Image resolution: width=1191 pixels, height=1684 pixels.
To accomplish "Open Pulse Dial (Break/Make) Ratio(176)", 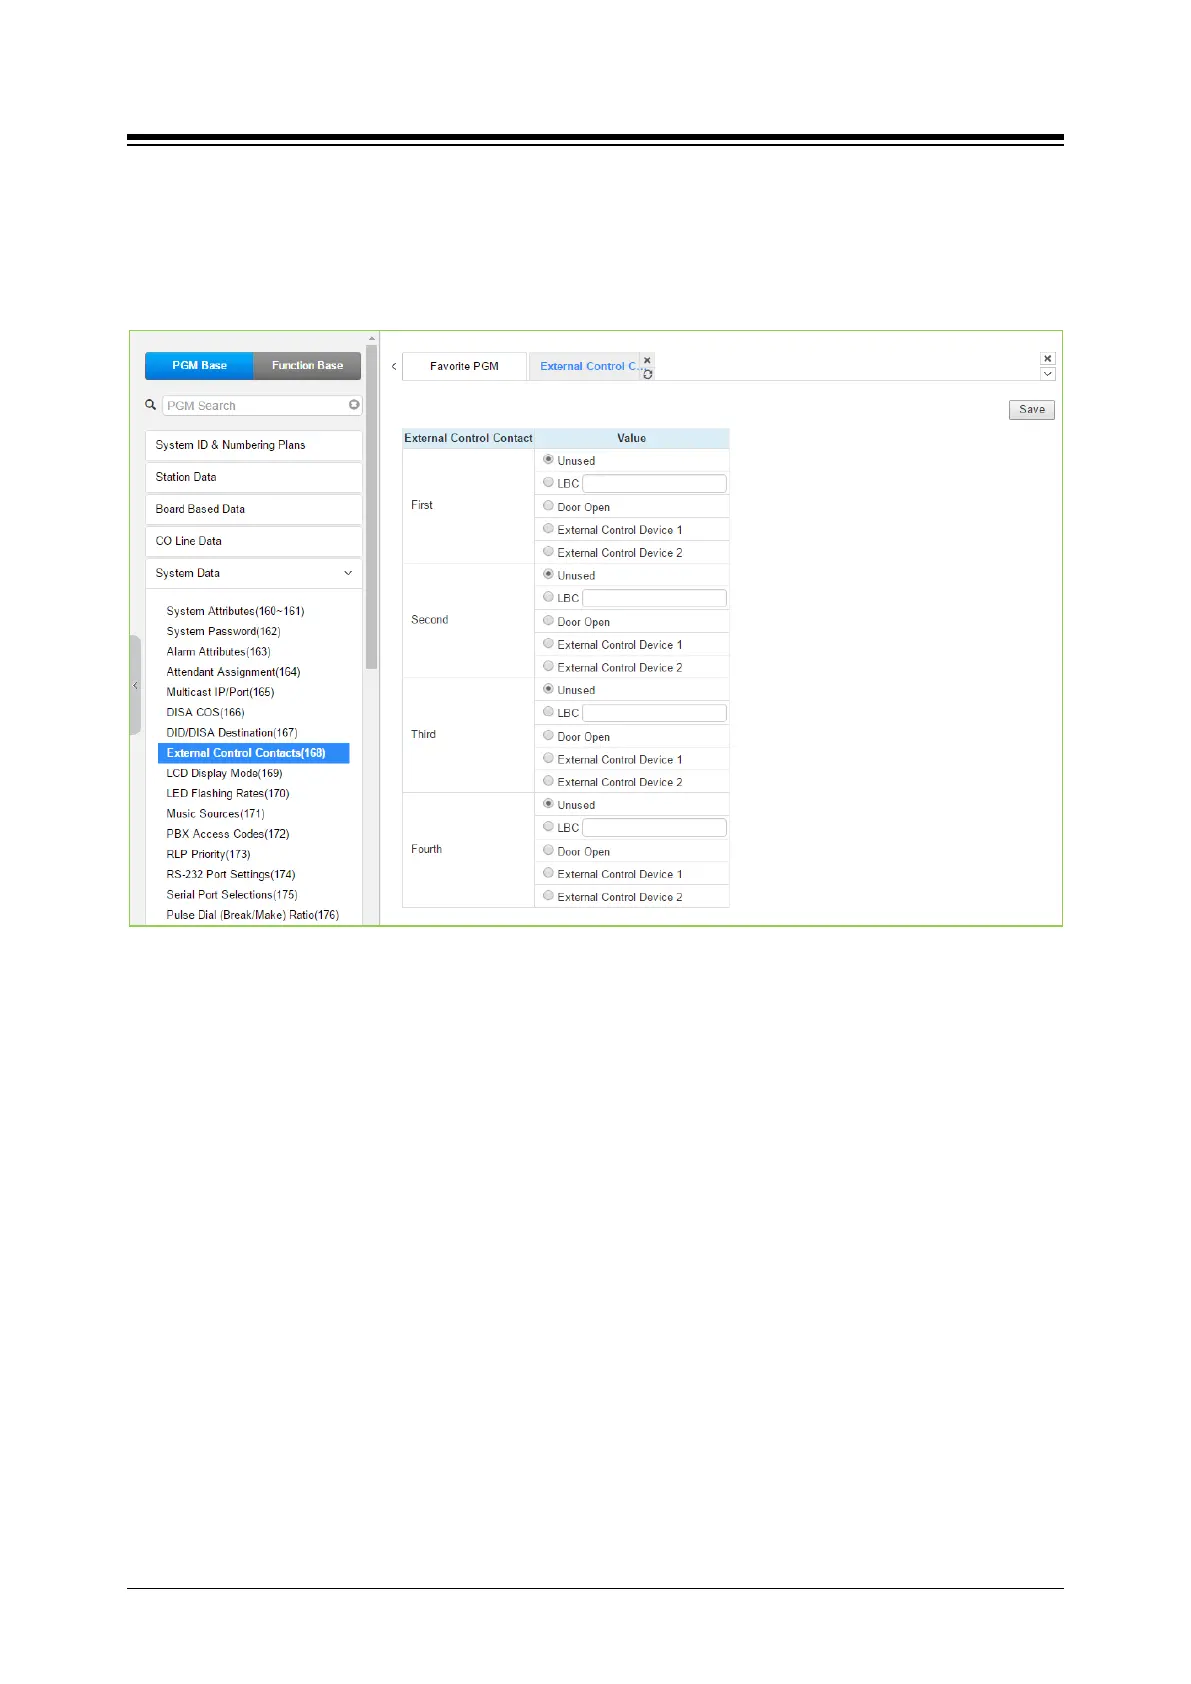I will 252,915.
